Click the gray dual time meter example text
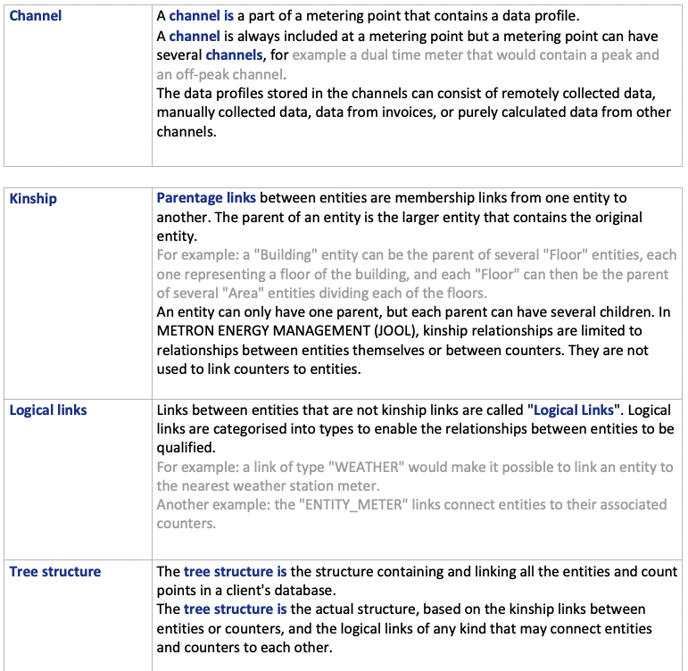688x671 pixels. pyautogui.click(x=470, y=55)
